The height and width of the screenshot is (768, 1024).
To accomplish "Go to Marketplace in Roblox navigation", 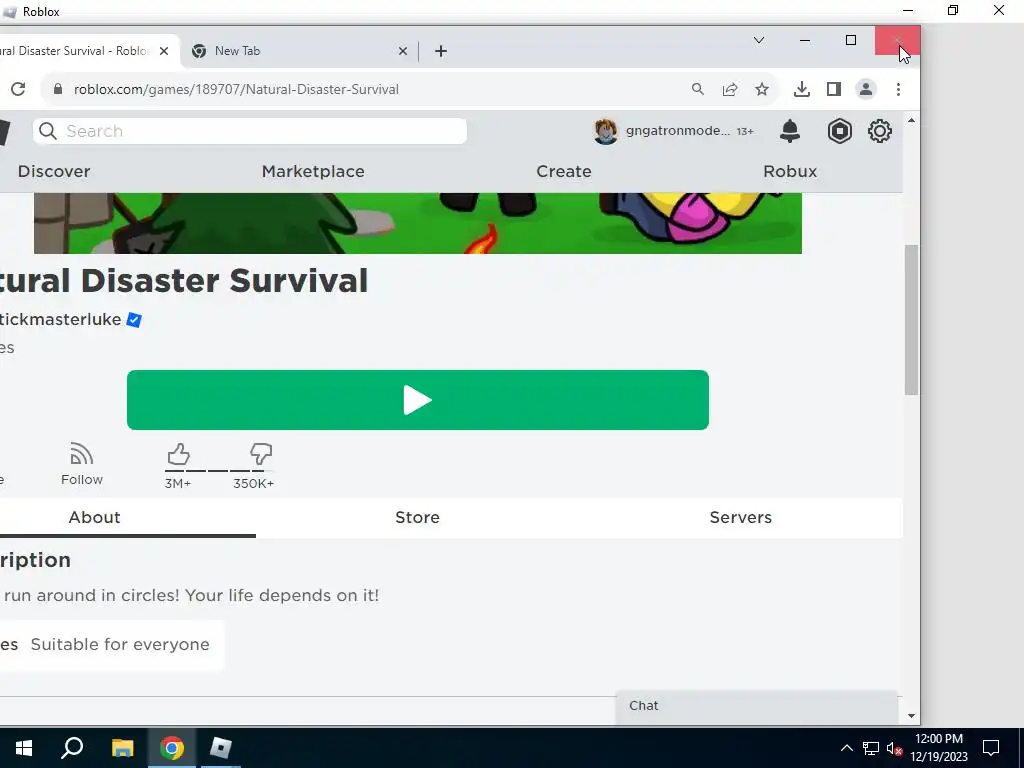I will (x=313, y=171).
